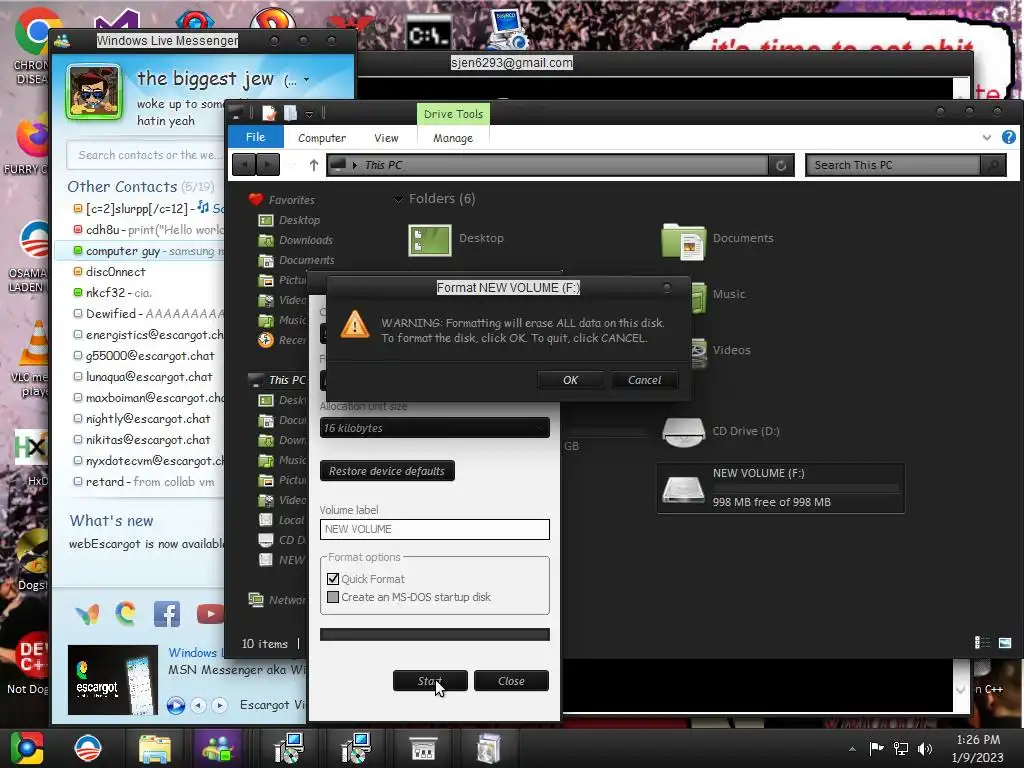This screenshot has height=768, width=1024.
Task: Confirm the format warning with OK
Action: coord(570,380)
